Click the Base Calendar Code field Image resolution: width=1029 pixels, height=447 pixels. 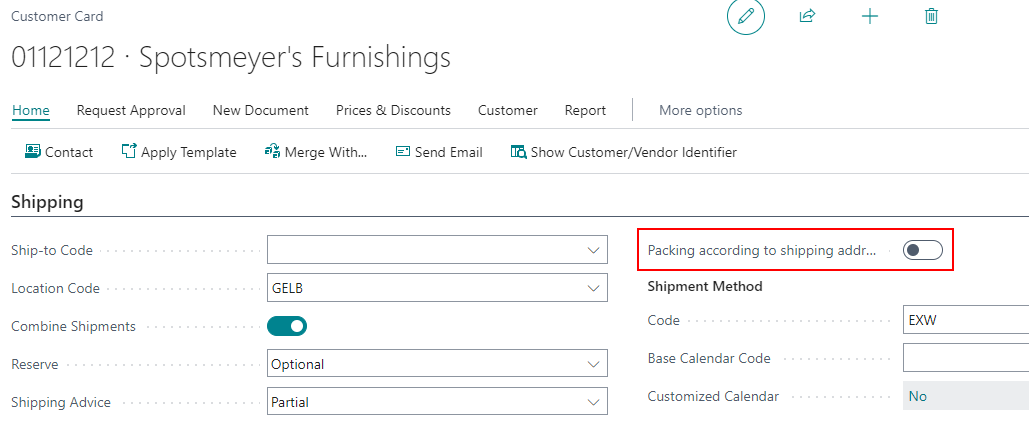pos(965,358)
